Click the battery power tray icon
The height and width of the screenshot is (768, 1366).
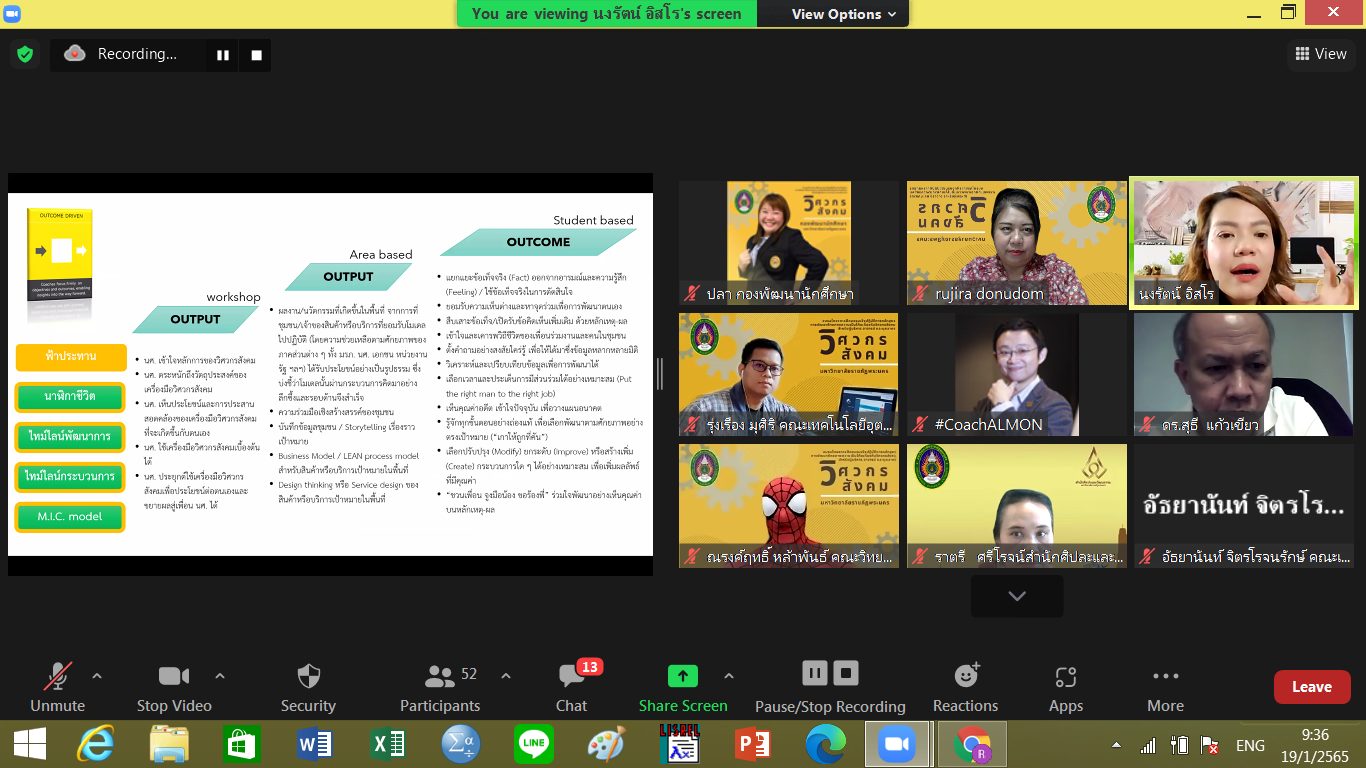tap(1181, 746)
